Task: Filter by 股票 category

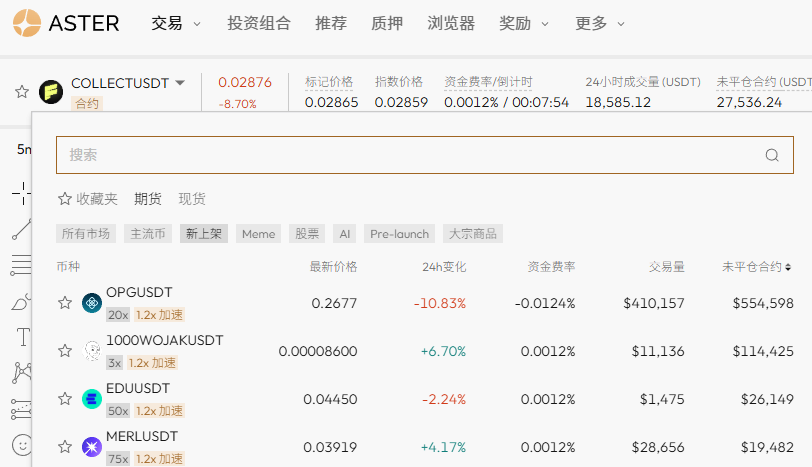Action: [x=307, y=234]
